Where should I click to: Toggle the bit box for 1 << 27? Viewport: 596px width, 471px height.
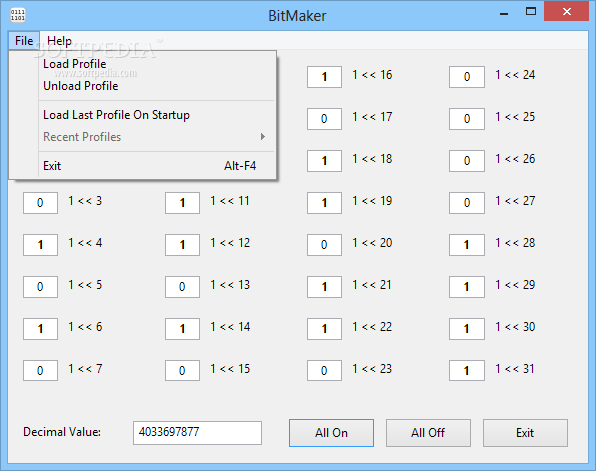[x=467, y=203]
